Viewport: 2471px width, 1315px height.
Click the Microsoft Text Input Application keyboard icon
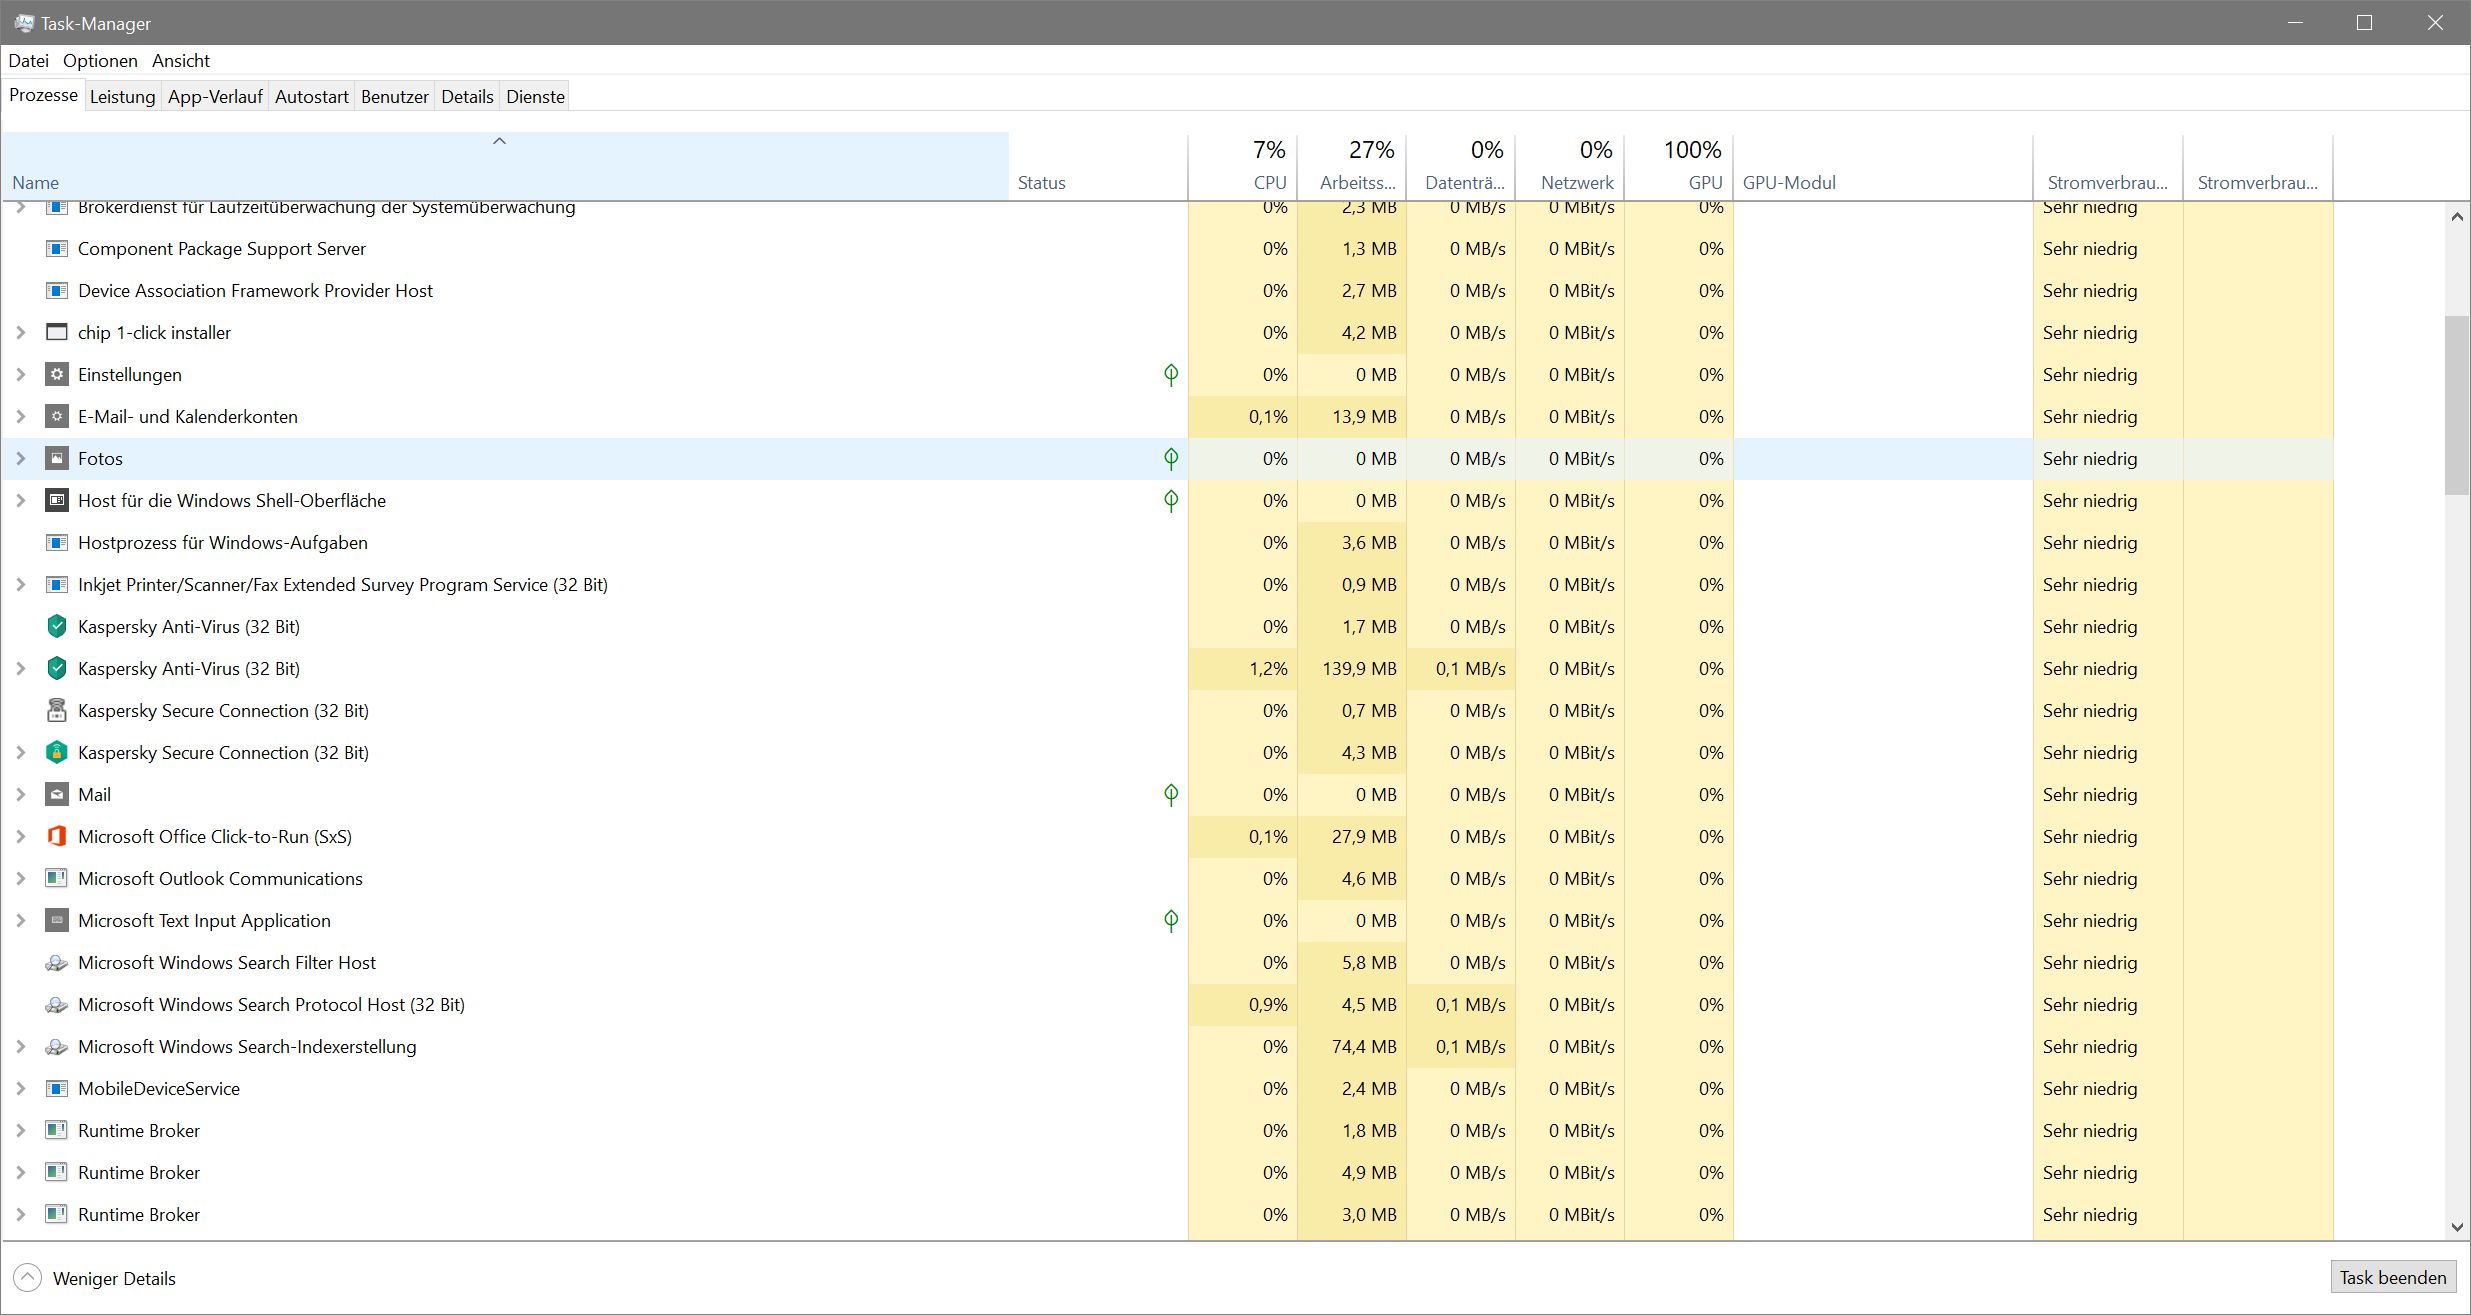(x=57, y=920)
